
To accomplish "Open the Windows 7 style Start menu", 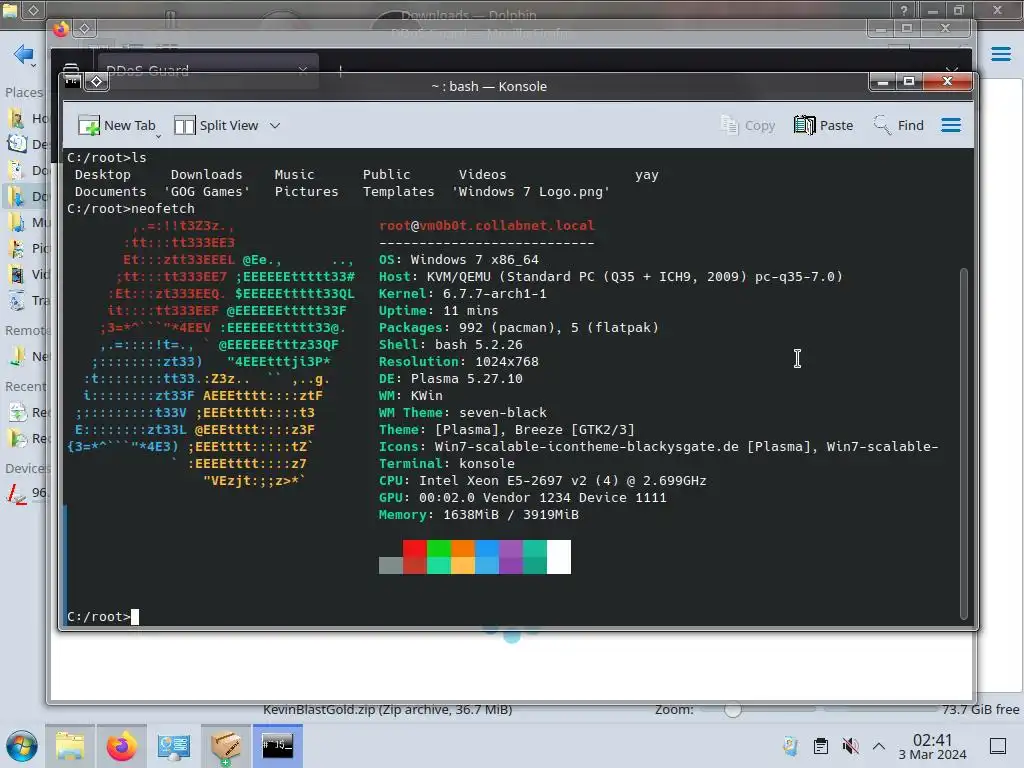I will tap(22, 746).
